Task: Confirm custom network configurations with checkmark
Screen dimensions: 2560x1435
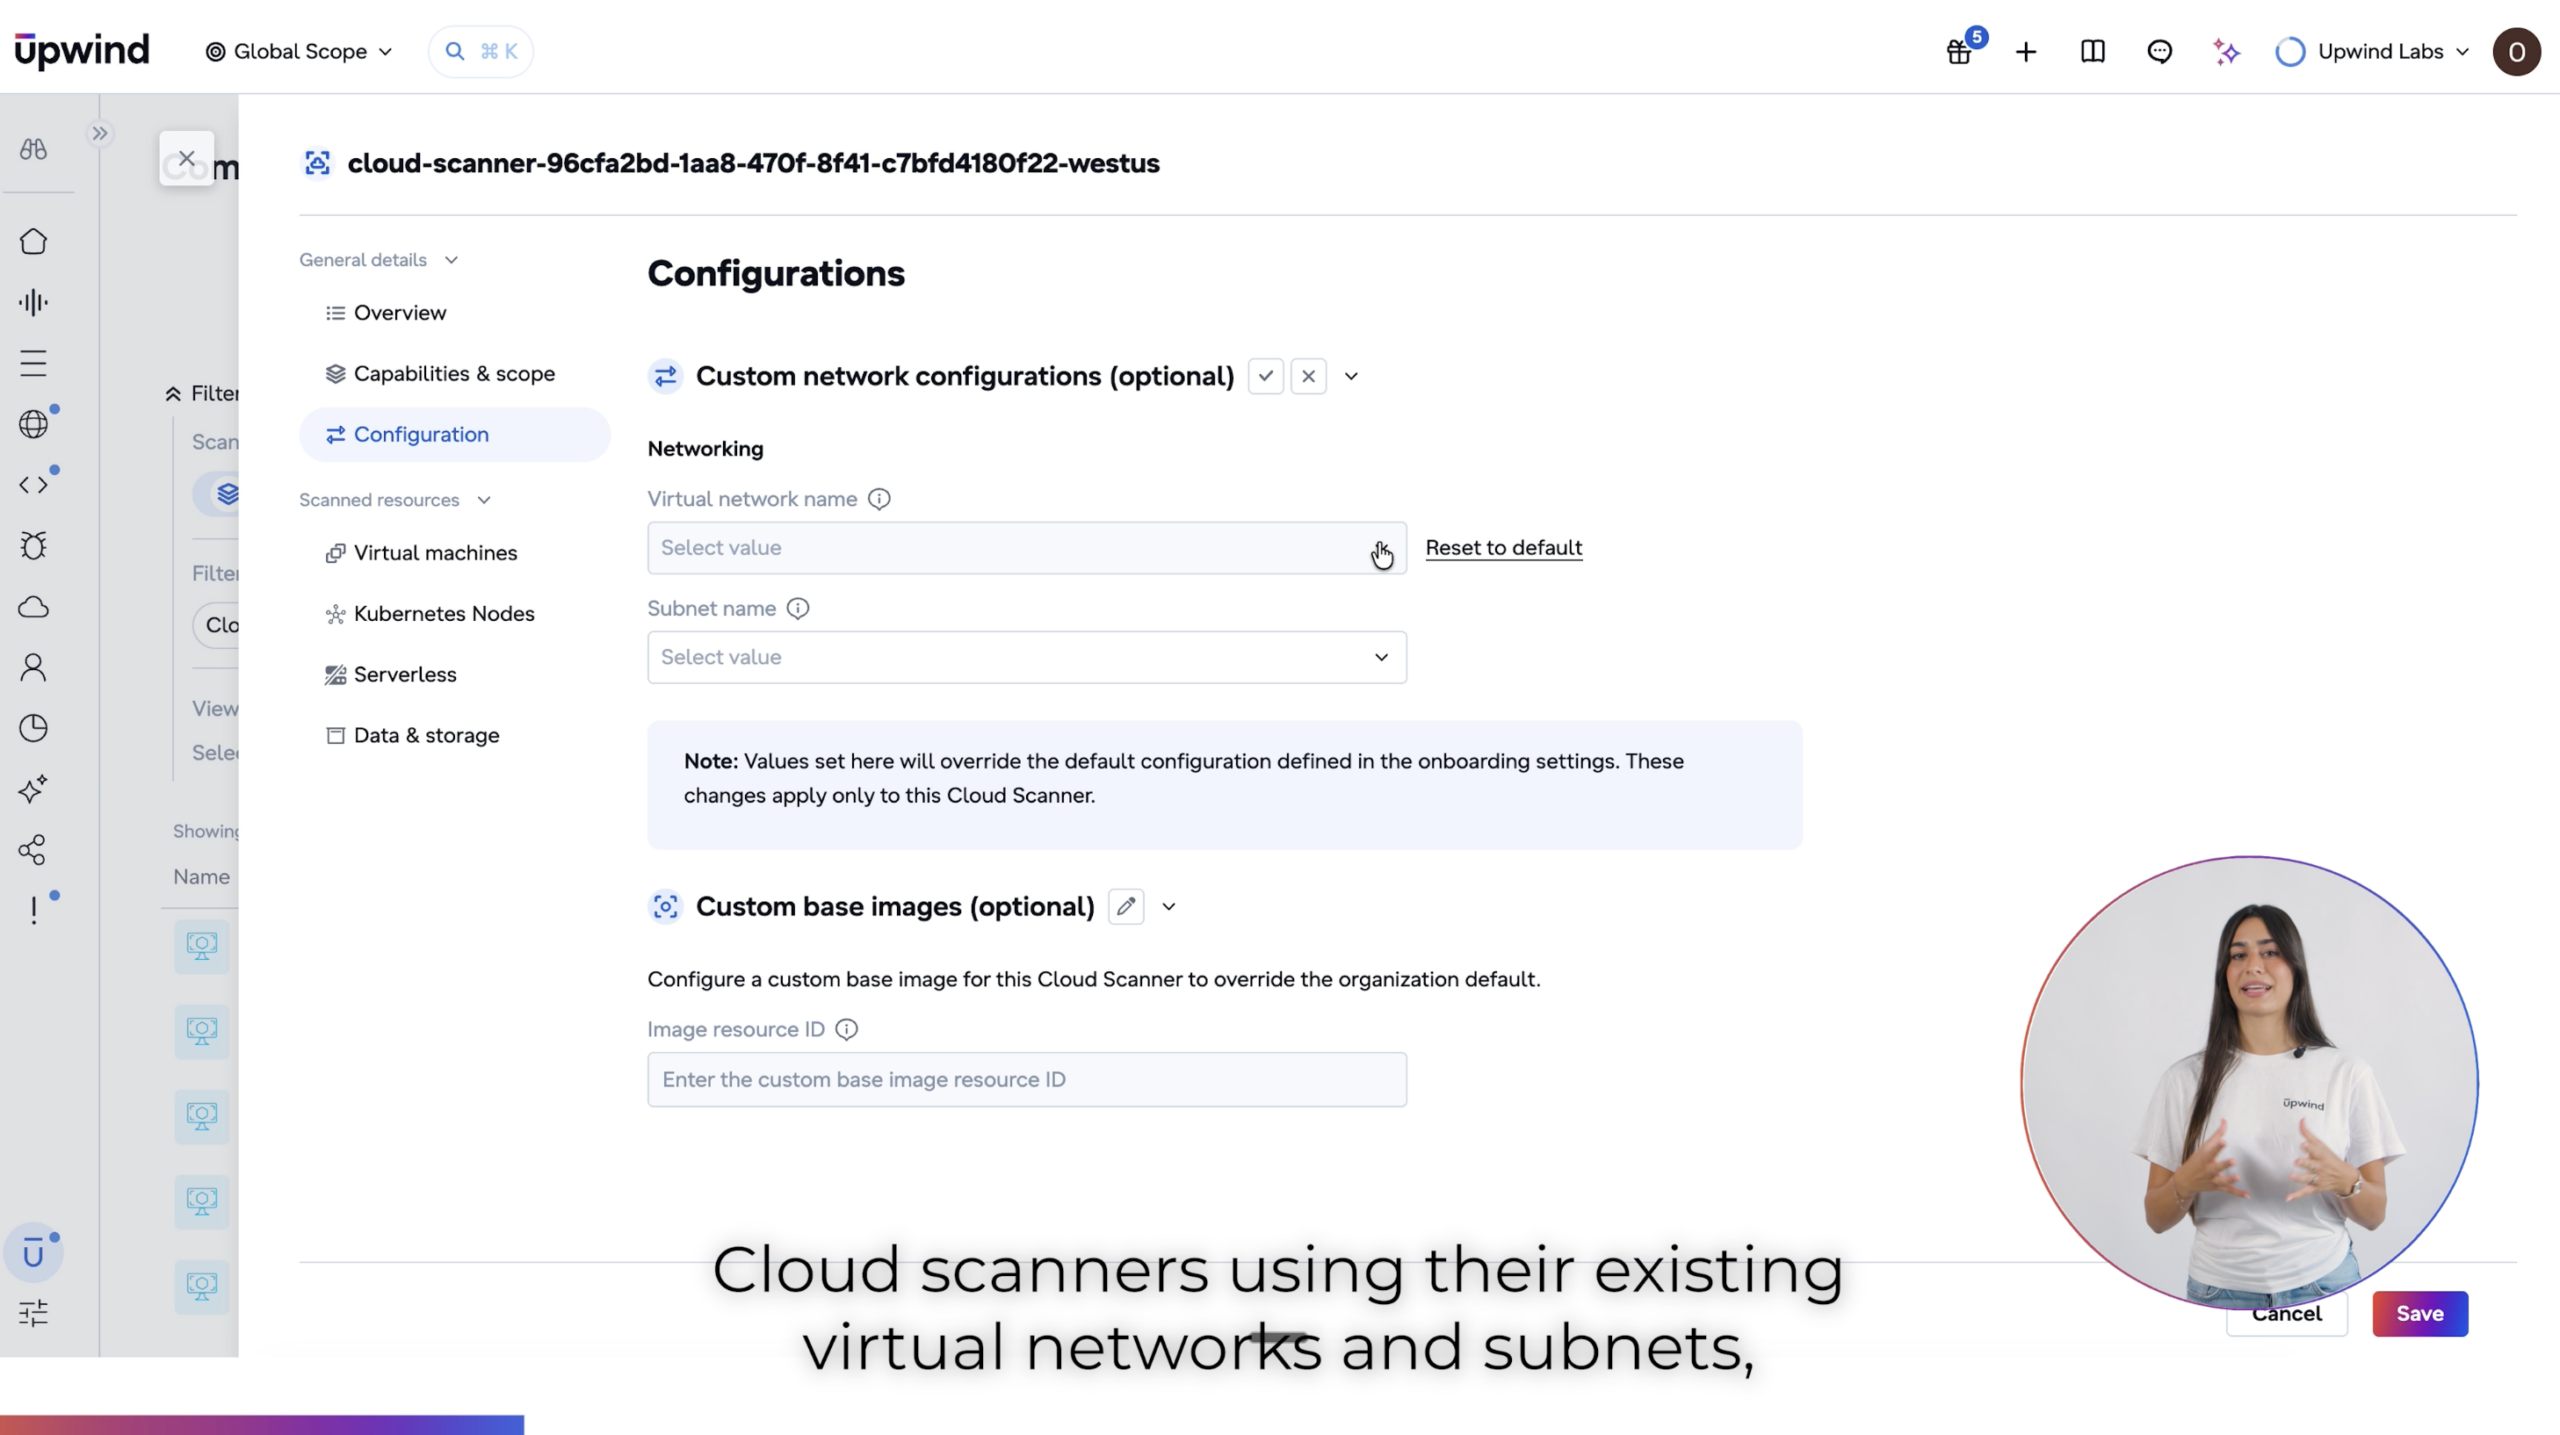Action: click(x=1266, y=377)
